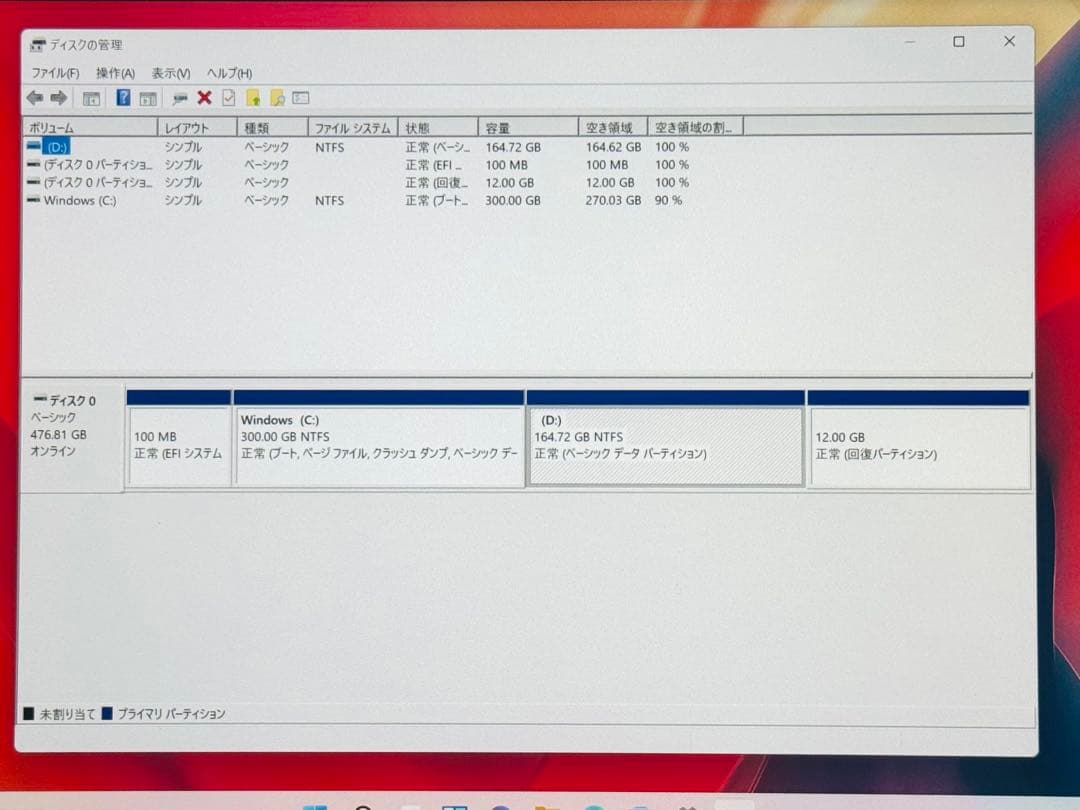The image size is (1080, 810).
Task: Open the 表示(V) menu
Action: [x=169, y=72]
